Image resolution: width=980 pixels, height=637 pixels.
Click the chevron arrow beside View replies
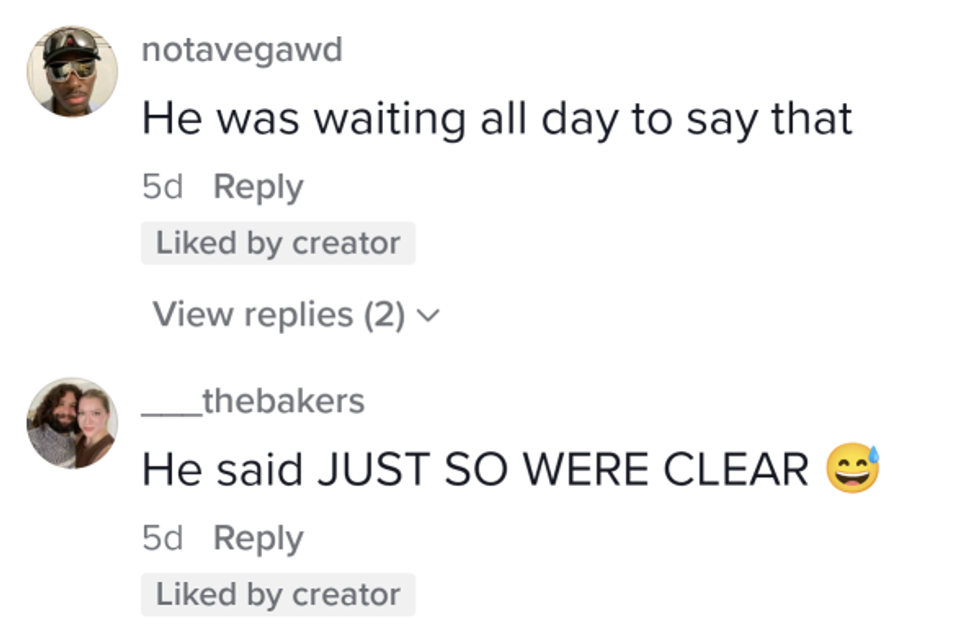428,316
